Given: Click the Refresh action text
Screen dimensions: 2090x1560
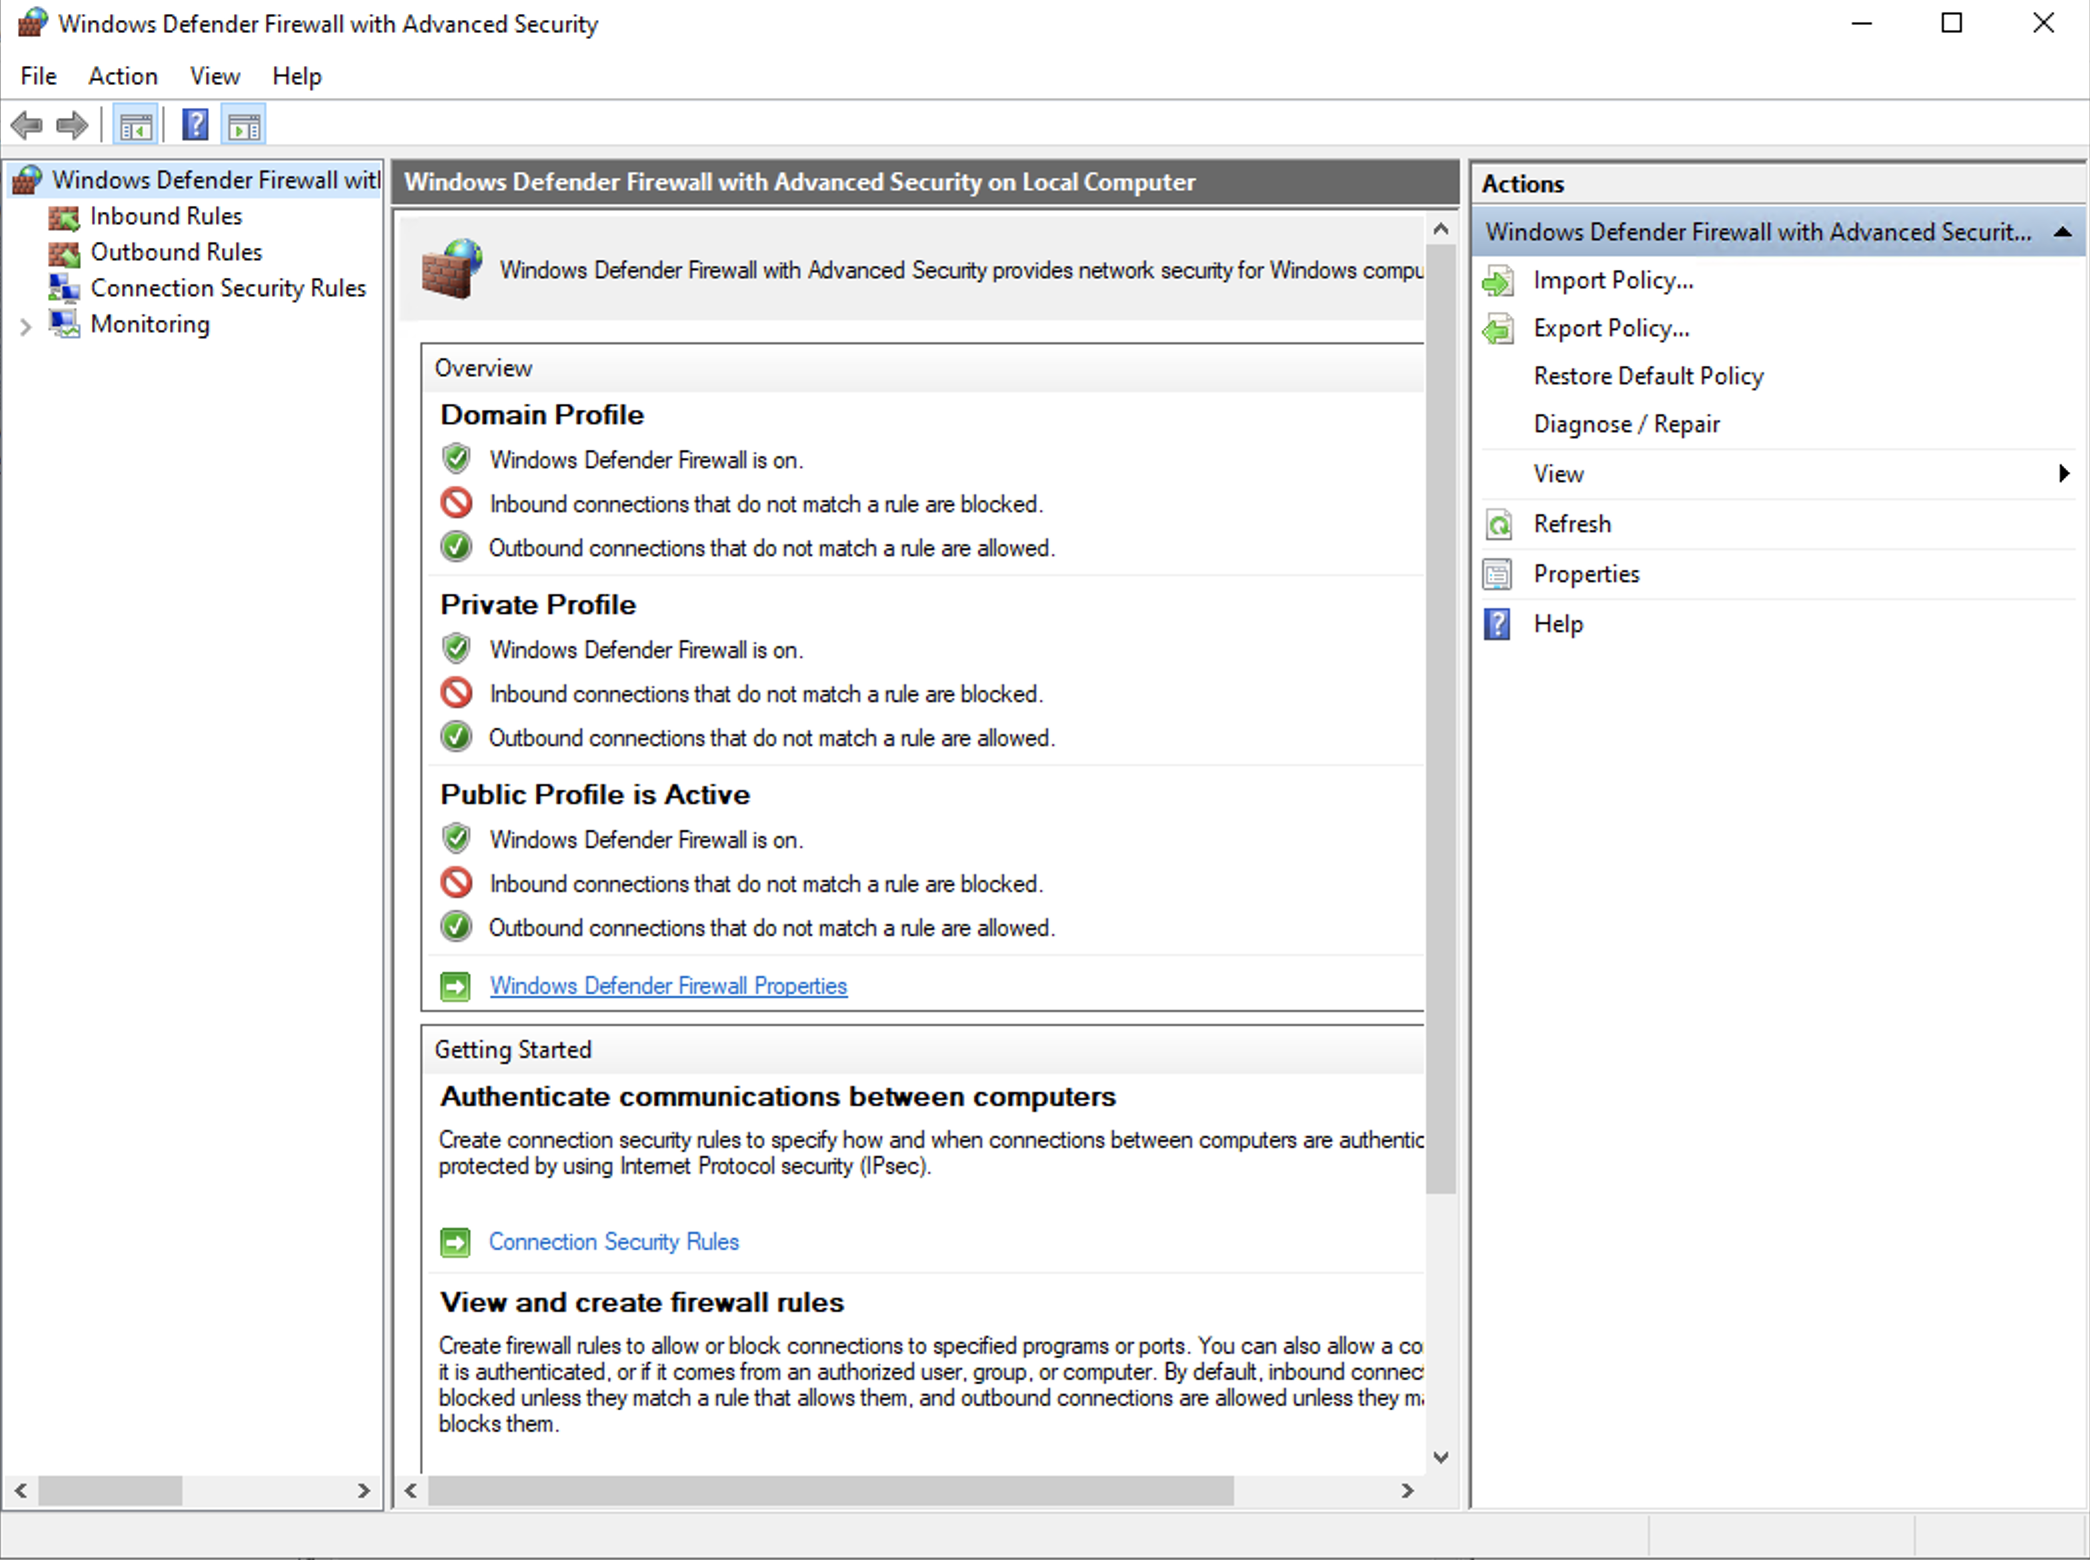Looking at the screenshot, I should 1572,524.
